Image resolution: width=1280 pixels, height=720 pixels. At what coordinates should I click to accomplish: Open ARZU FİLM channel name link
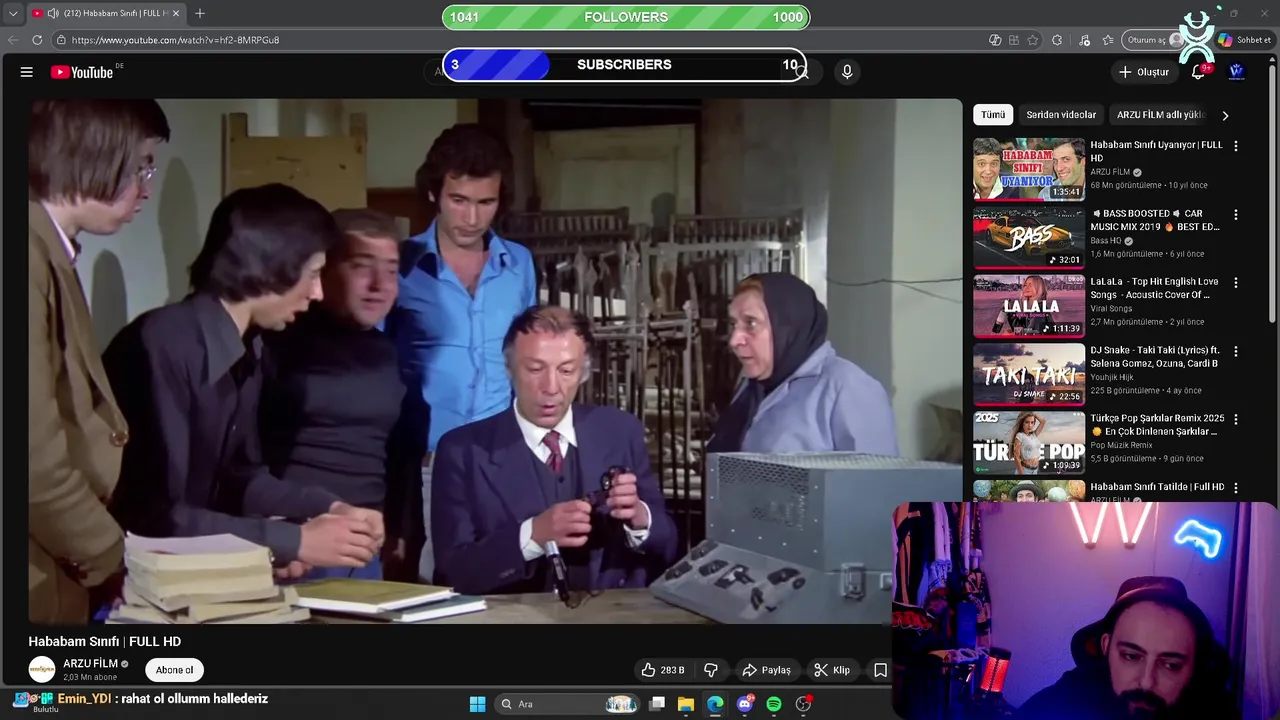90,663
